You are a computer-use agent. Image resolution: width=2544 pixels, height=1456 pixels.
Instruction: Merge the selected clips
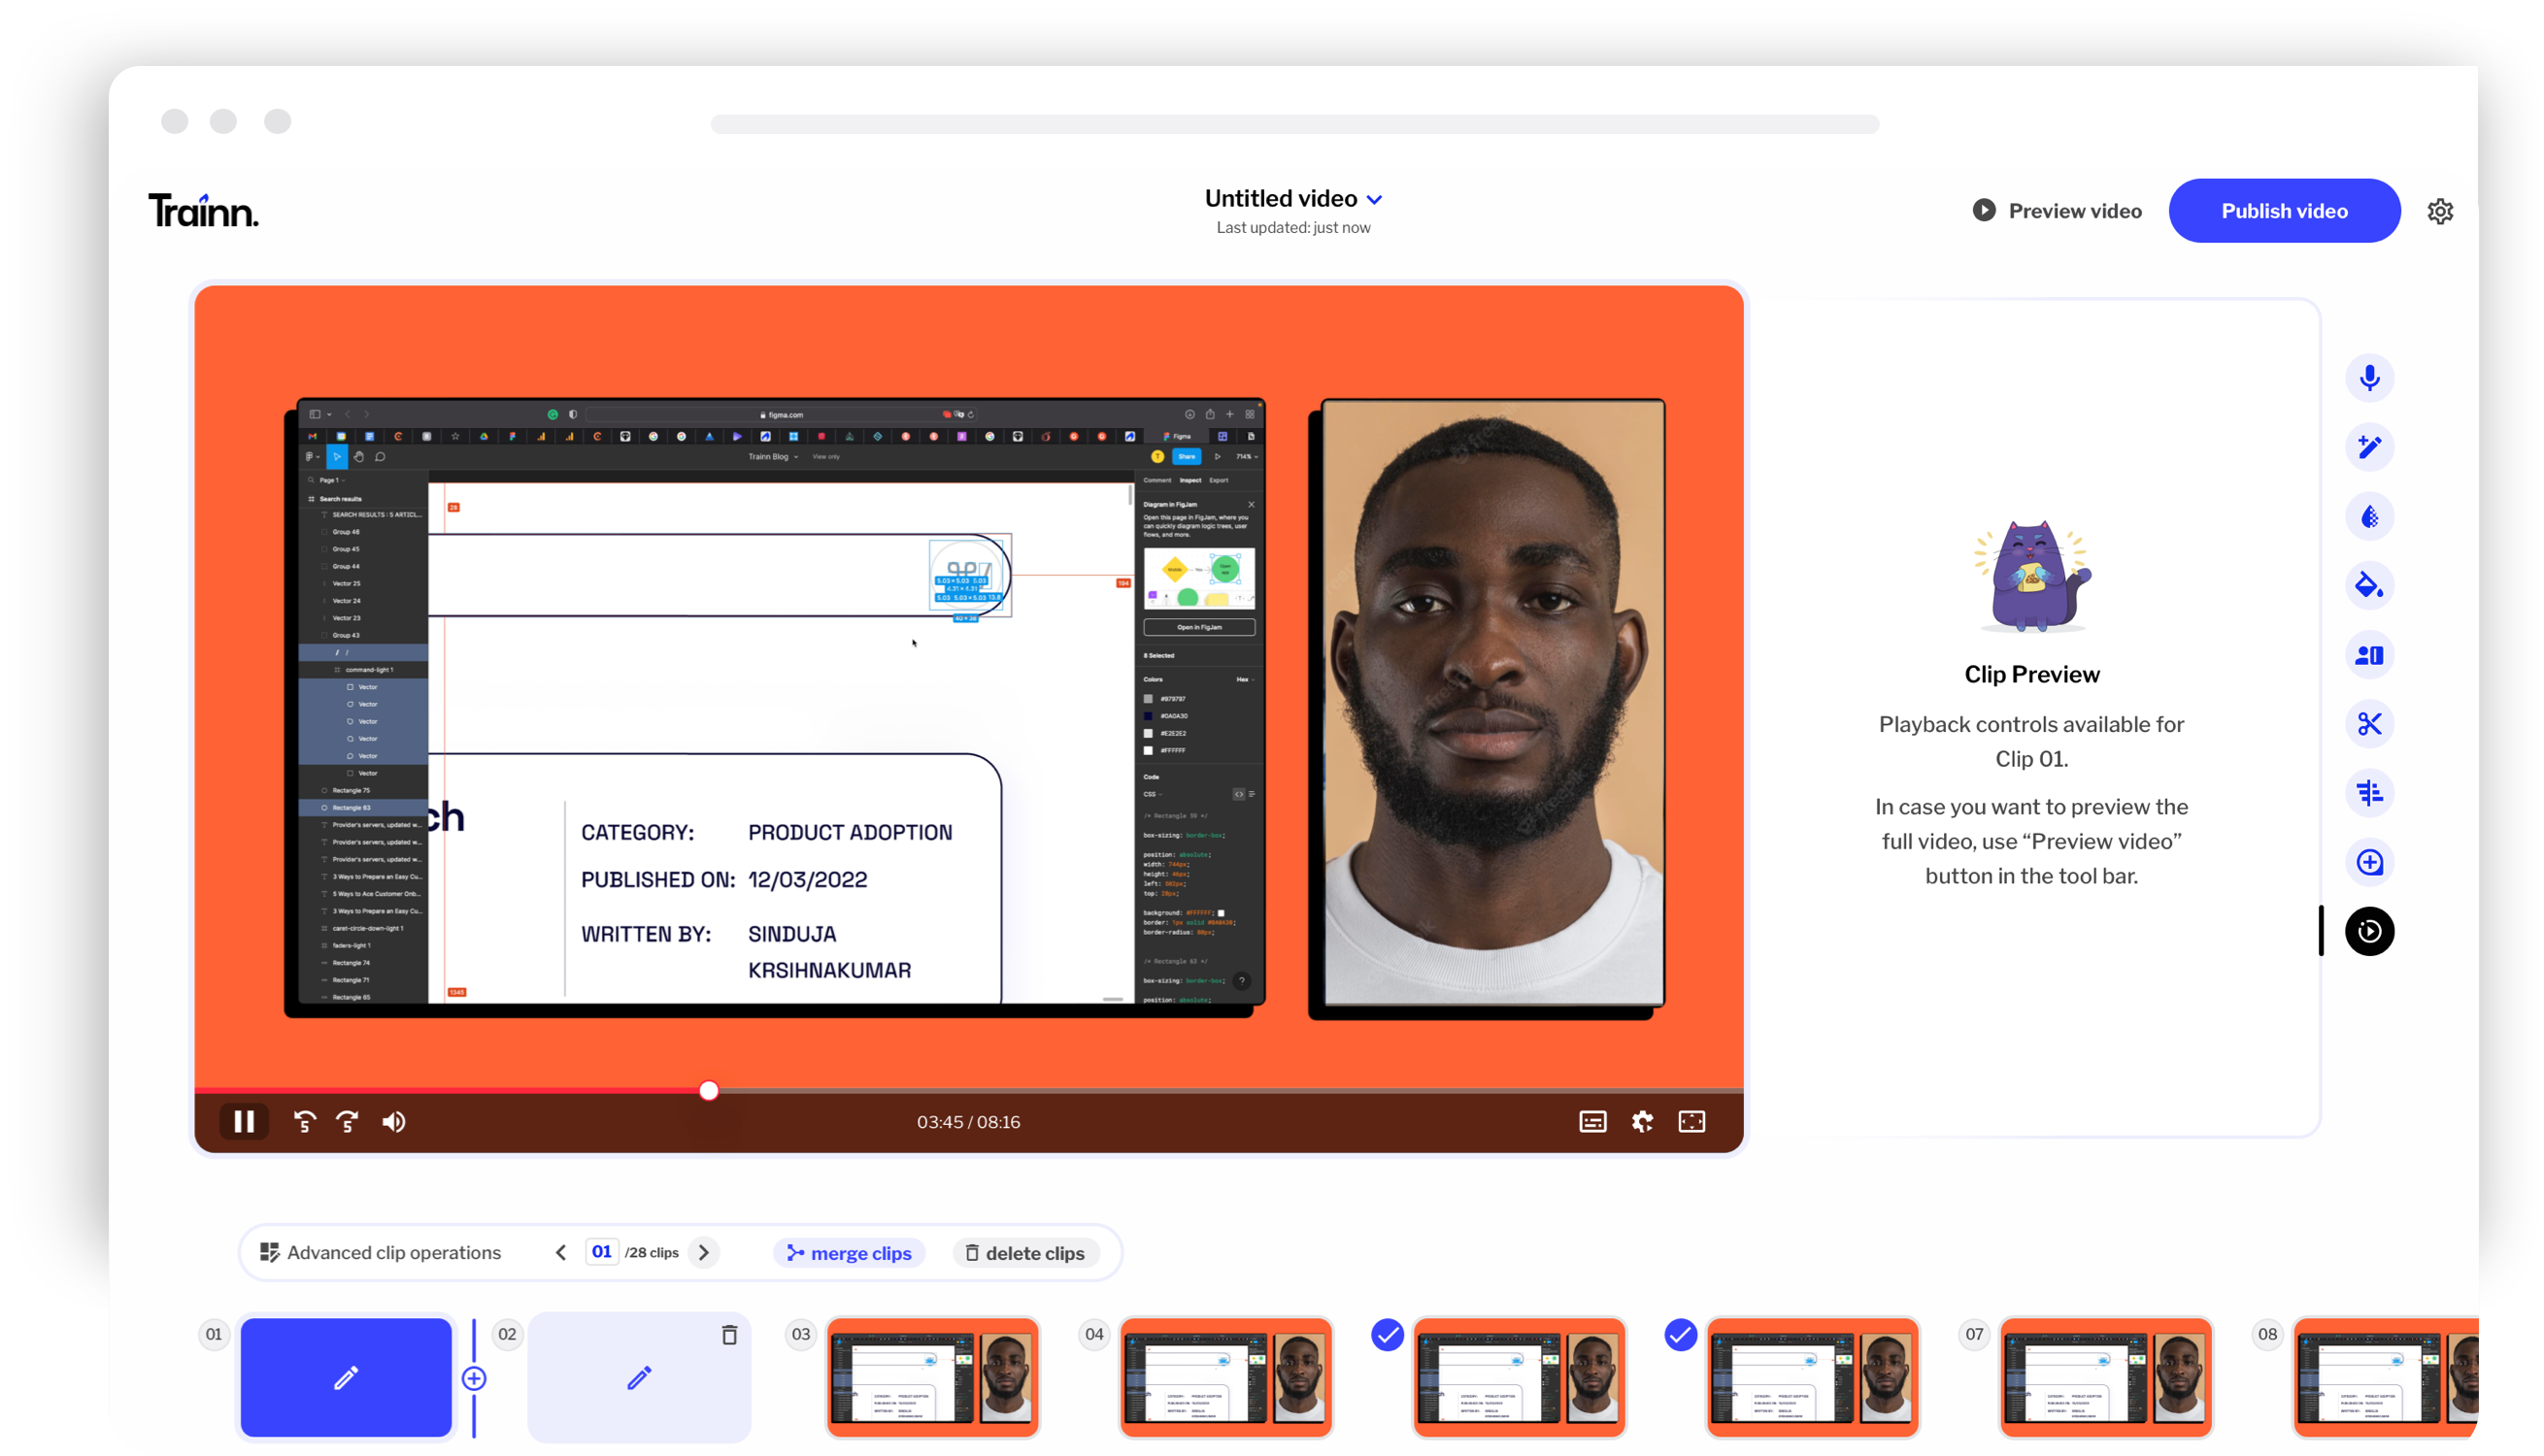849,1253
